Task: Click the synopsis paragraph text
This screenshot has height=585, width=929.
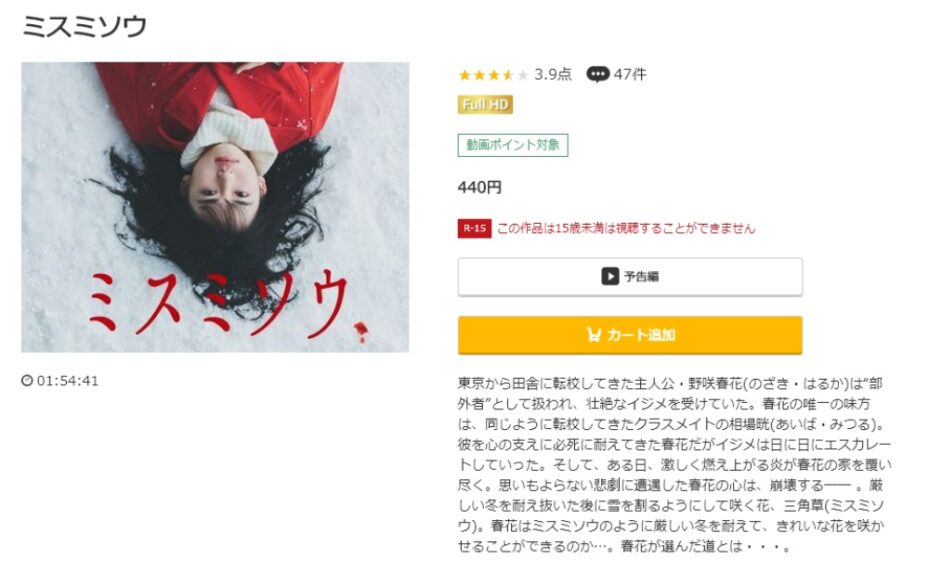Action: (x=674, y=465)
